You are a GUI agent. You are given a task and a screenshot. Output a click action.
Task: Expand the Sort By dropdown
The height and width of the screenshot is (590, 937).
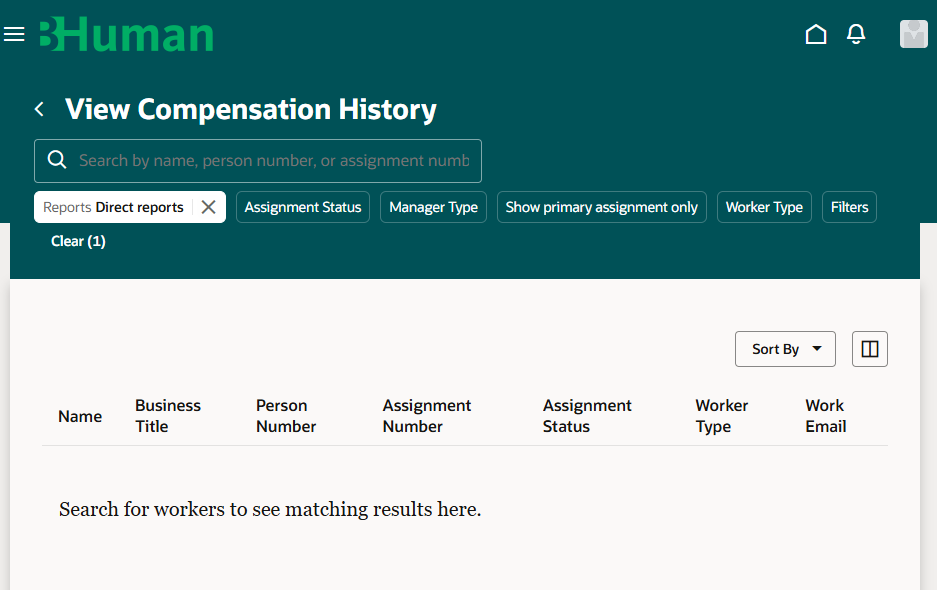point(785,349)
